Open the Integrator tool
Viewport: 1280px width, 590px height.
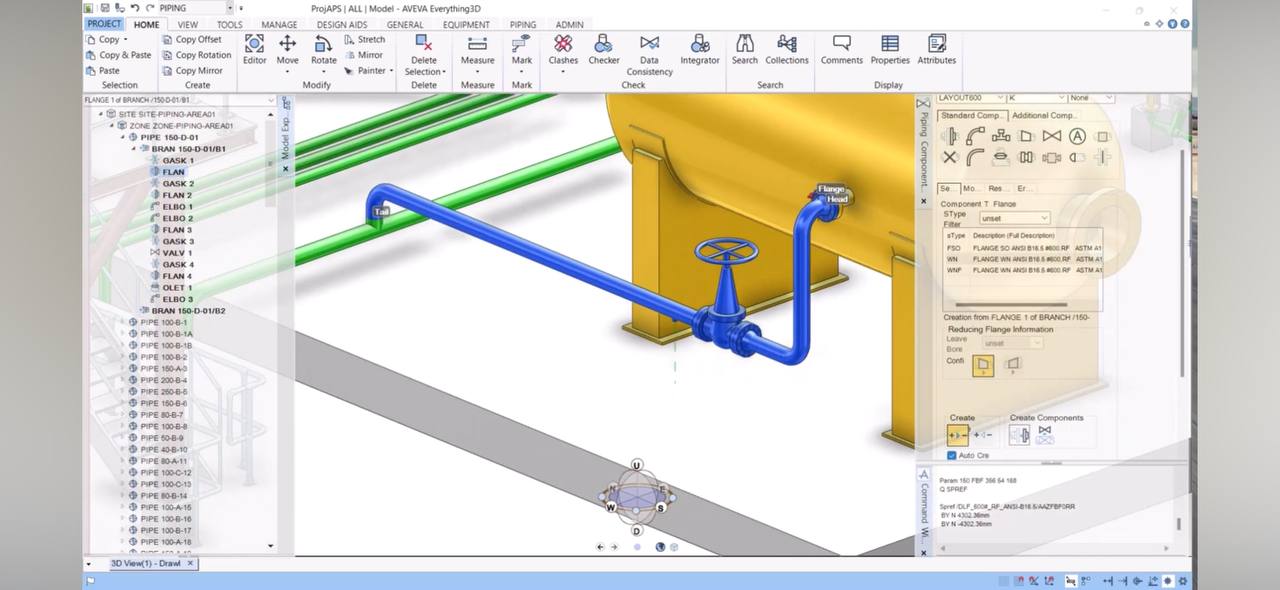[700, 50]
